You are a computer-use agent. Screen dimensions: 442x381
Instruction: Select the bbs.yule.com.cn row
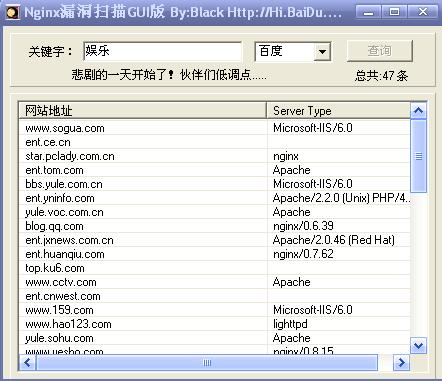[215, 184]
